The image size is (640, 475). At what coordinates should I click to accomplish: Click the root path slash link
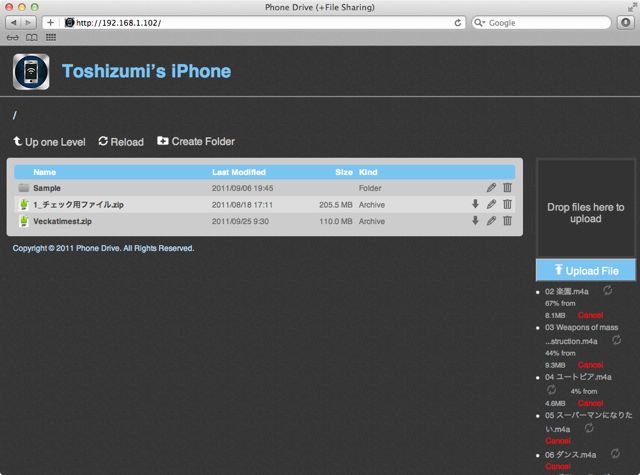pyautogui.click(x=15, y=115)
